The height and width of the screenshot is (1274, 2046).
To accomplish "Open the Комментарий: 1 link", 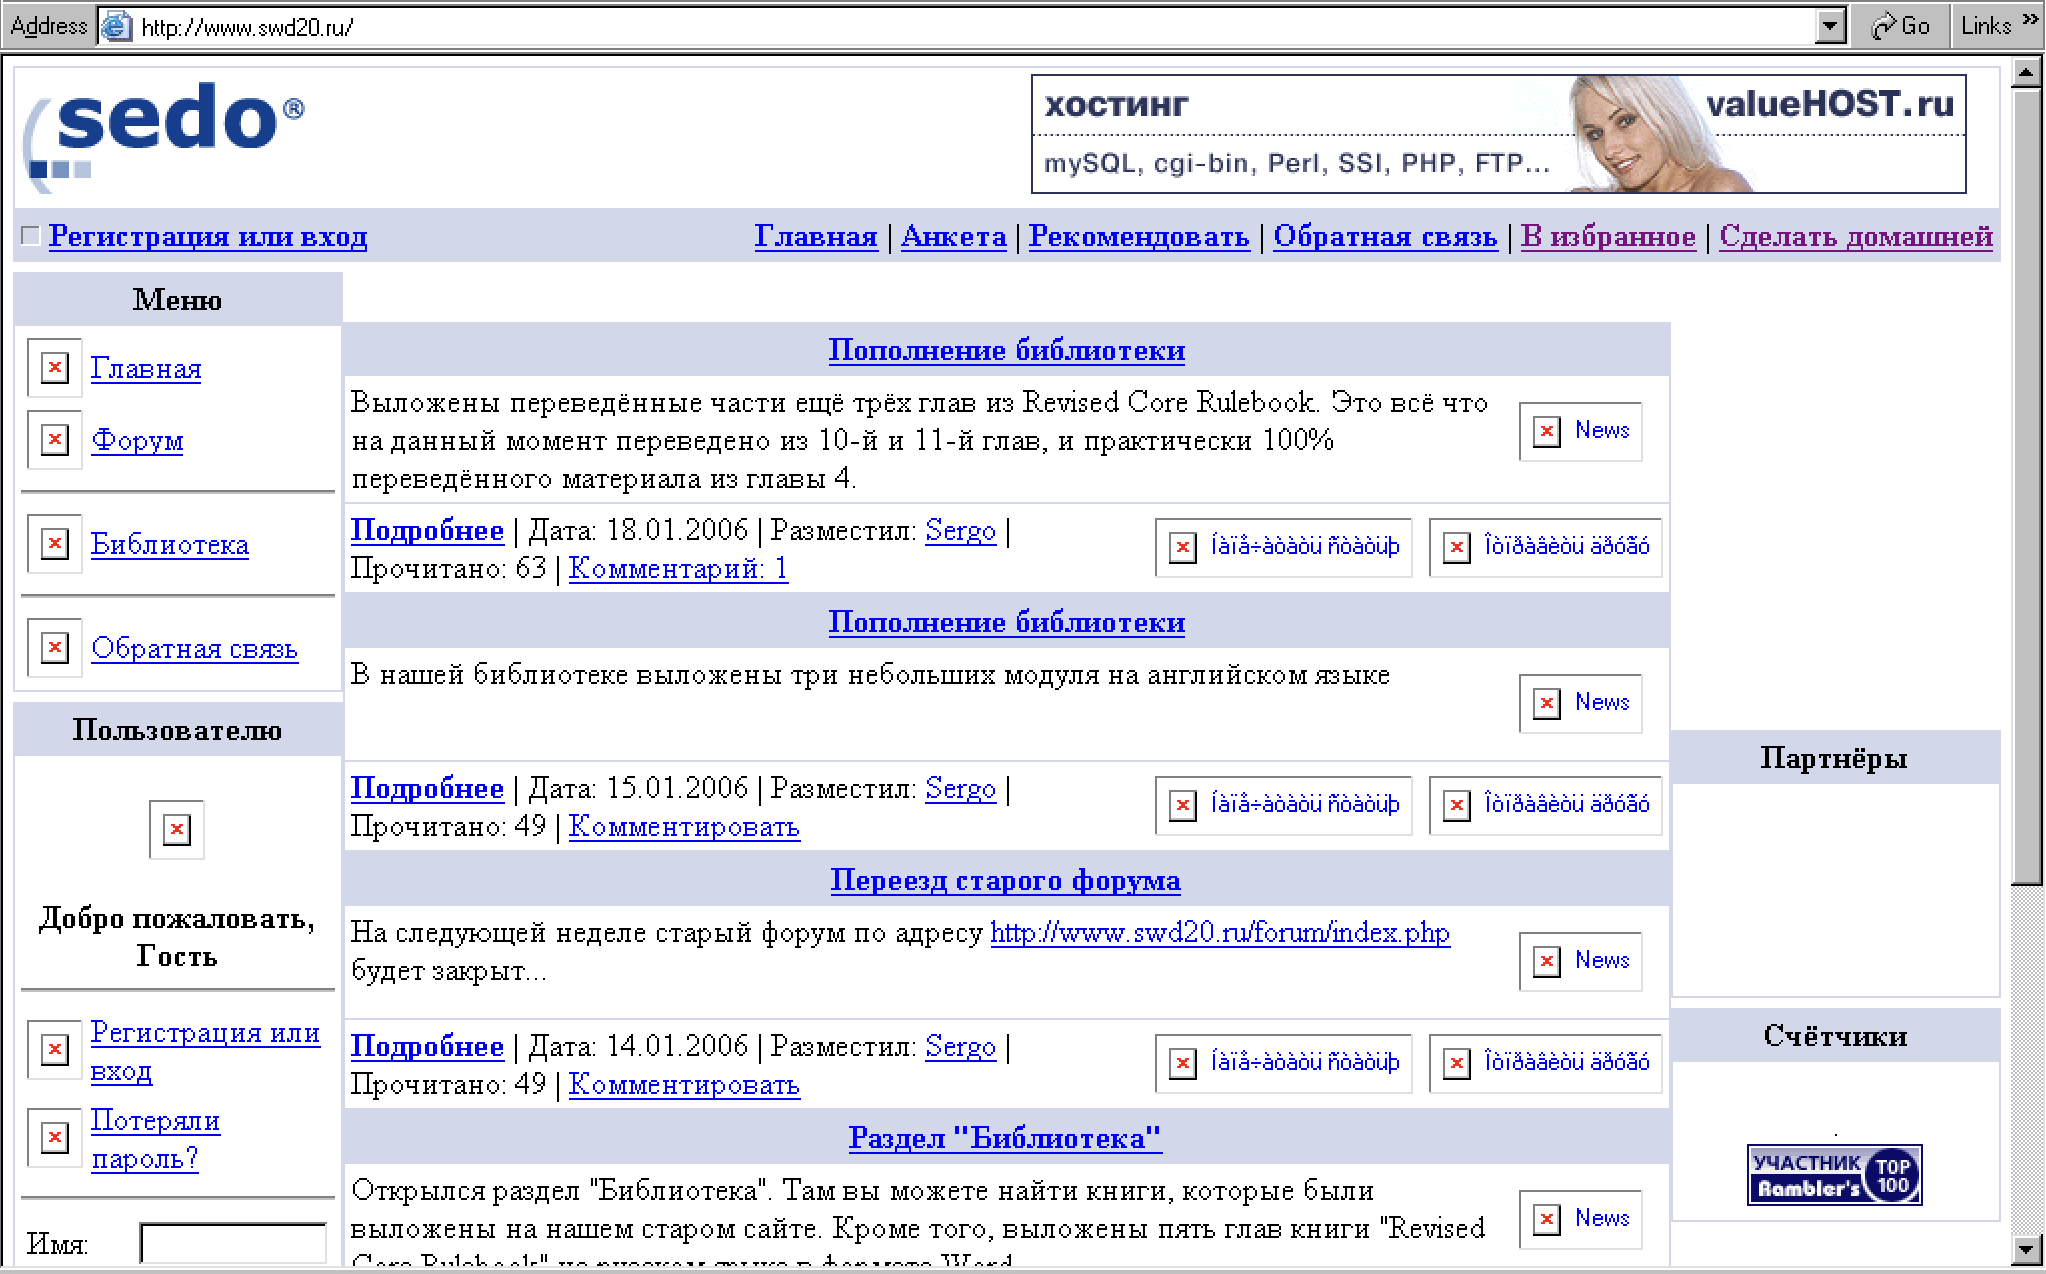I will pyautogui.click(x=678, y=568).
